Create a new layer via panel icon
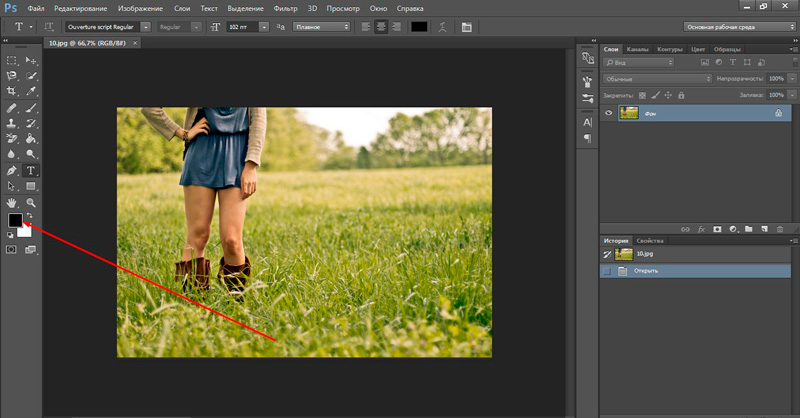Viewport: 800px width, 418px height. click(762, 228)
